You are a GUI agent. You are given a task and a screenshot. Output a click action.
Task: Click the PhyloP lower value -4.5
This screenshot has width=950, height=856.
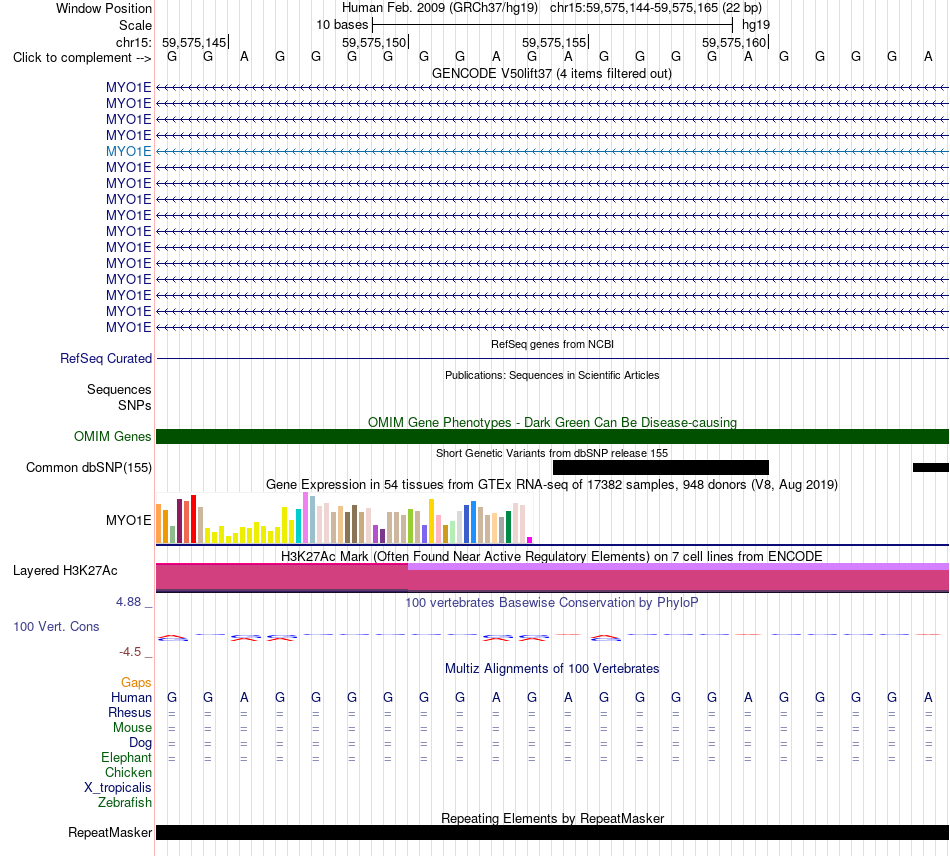point(130,652)
